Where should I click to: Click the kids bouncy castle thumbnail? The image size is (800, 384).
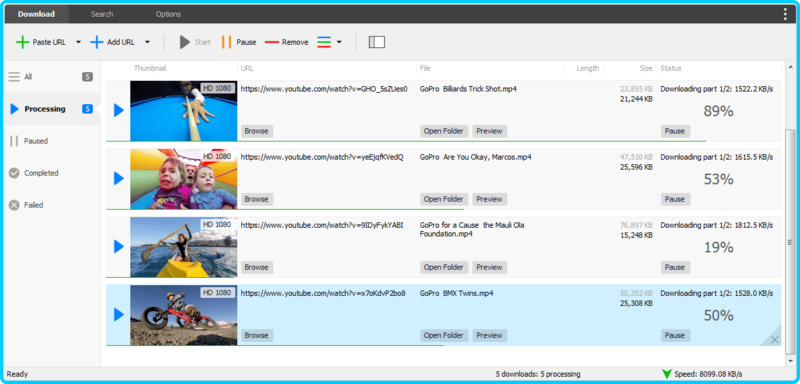click(184, 179)
